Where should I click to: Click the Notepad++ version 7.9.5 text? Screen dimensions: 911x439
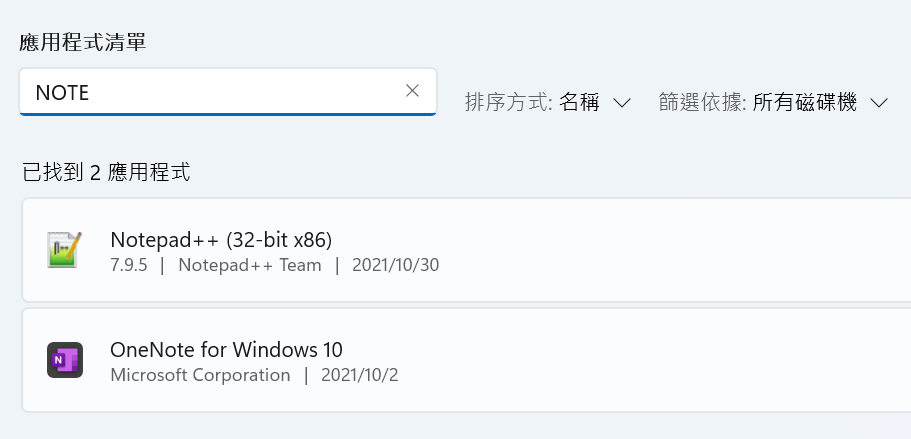[x=128, y=265]
